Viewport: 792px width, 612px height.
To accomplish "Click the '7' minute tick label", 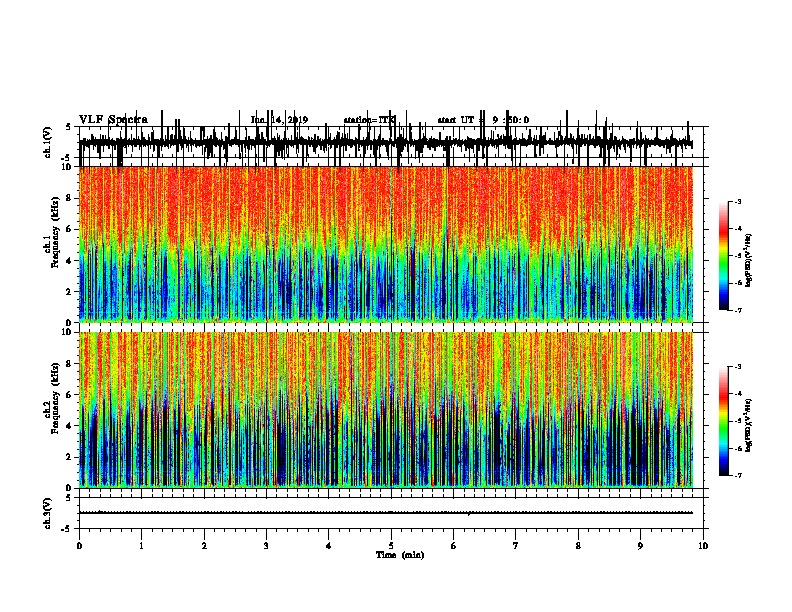I will click(516, 546).
